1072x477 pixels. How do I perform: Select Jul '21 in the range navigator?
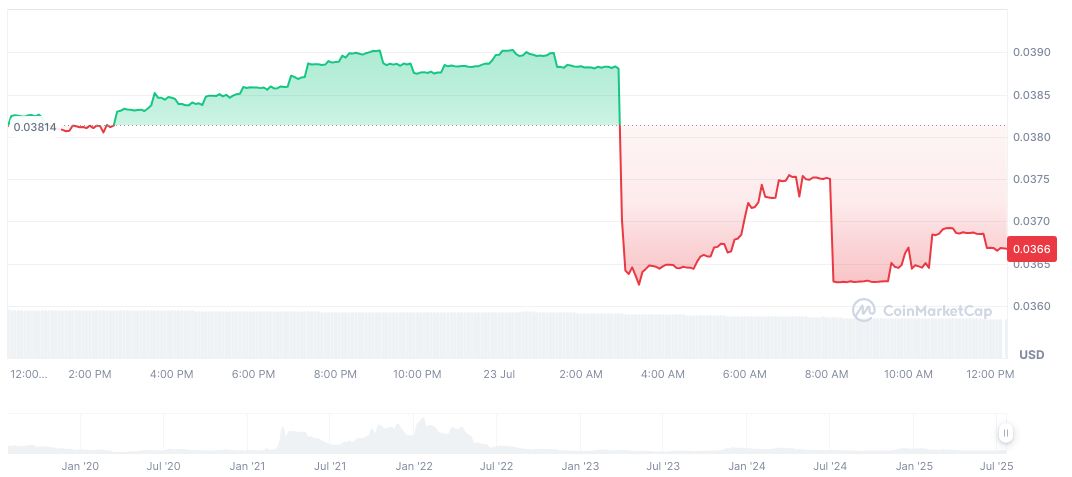(330, 466)
